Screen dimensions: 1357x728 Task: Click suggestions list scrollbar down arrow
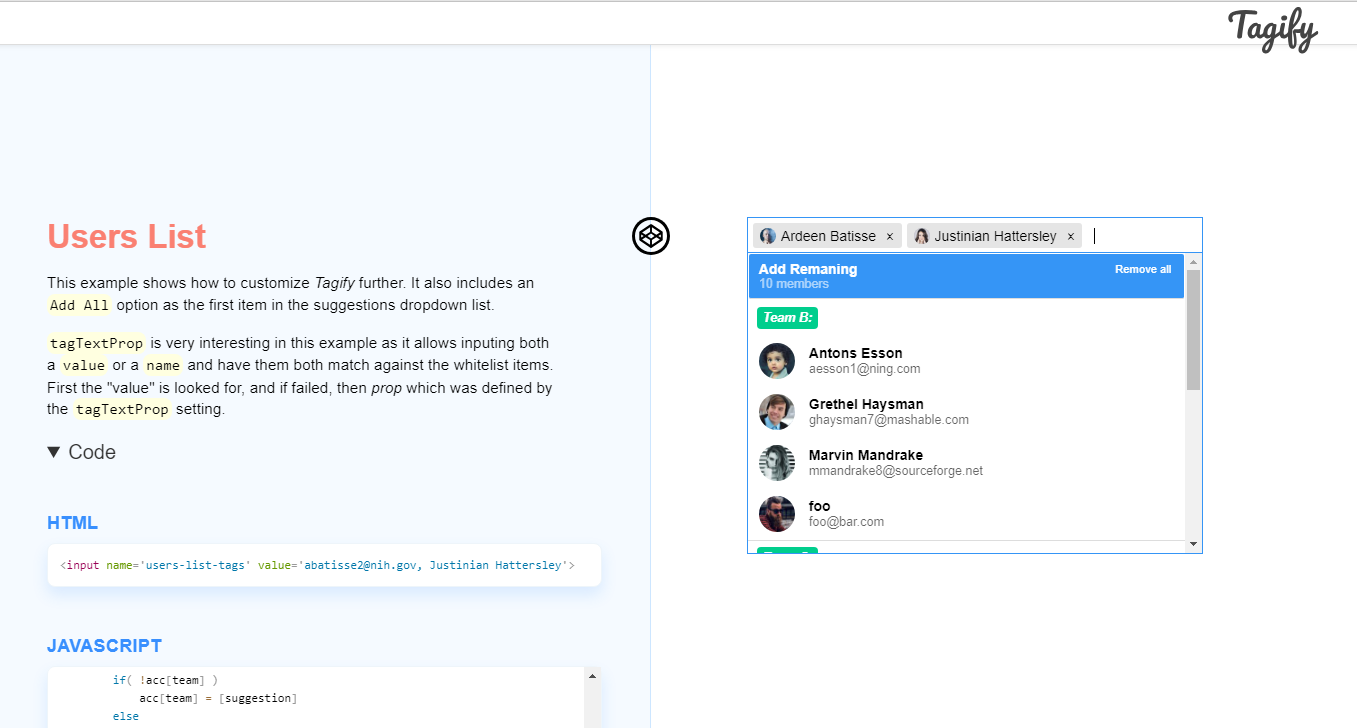click(1193, 544)
